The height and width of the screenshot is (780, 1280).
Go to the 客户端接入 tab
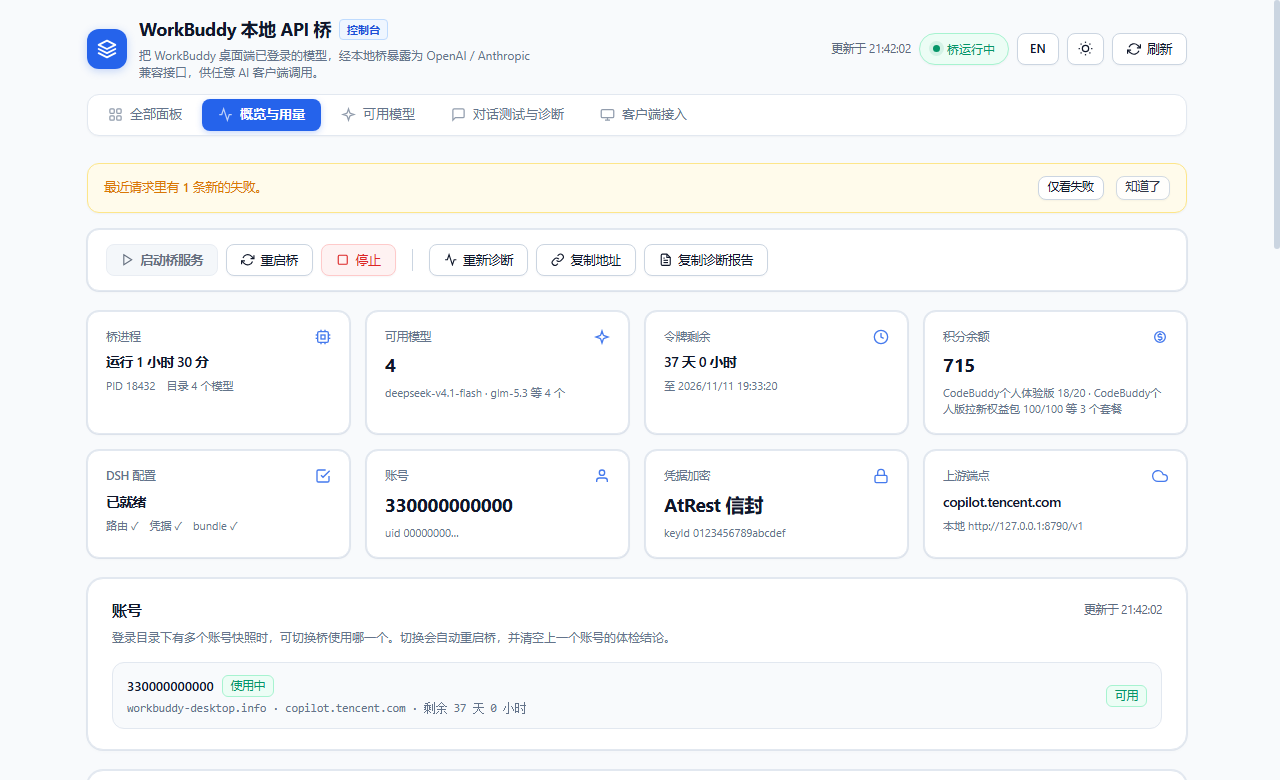click(x=643, y=115)
